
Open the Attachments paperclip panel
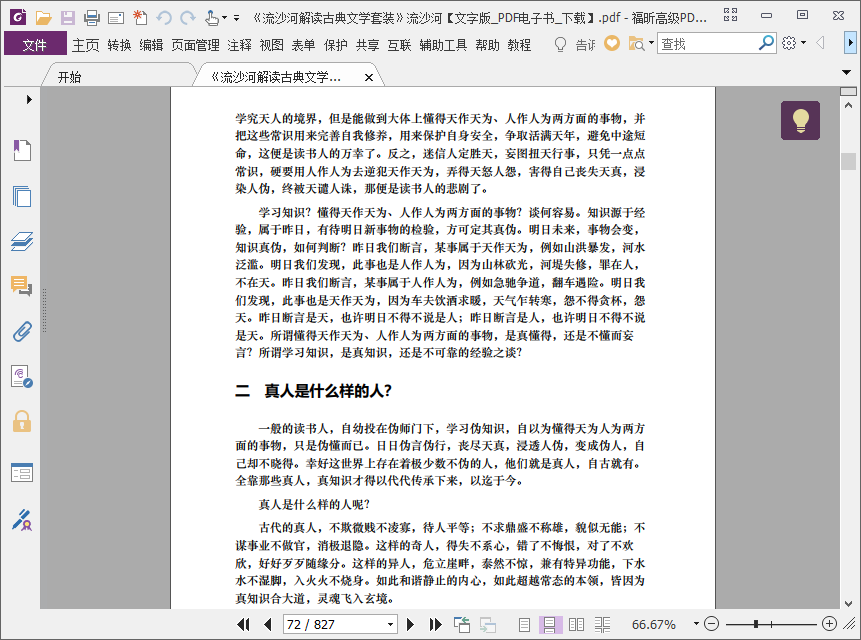coord(22,332)
